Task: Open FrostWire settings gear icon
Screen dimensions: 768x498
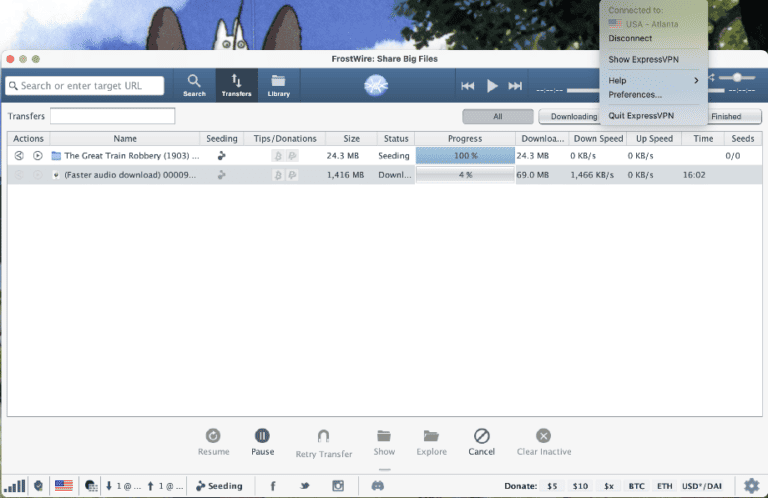Action: click(x=751, y=485)
